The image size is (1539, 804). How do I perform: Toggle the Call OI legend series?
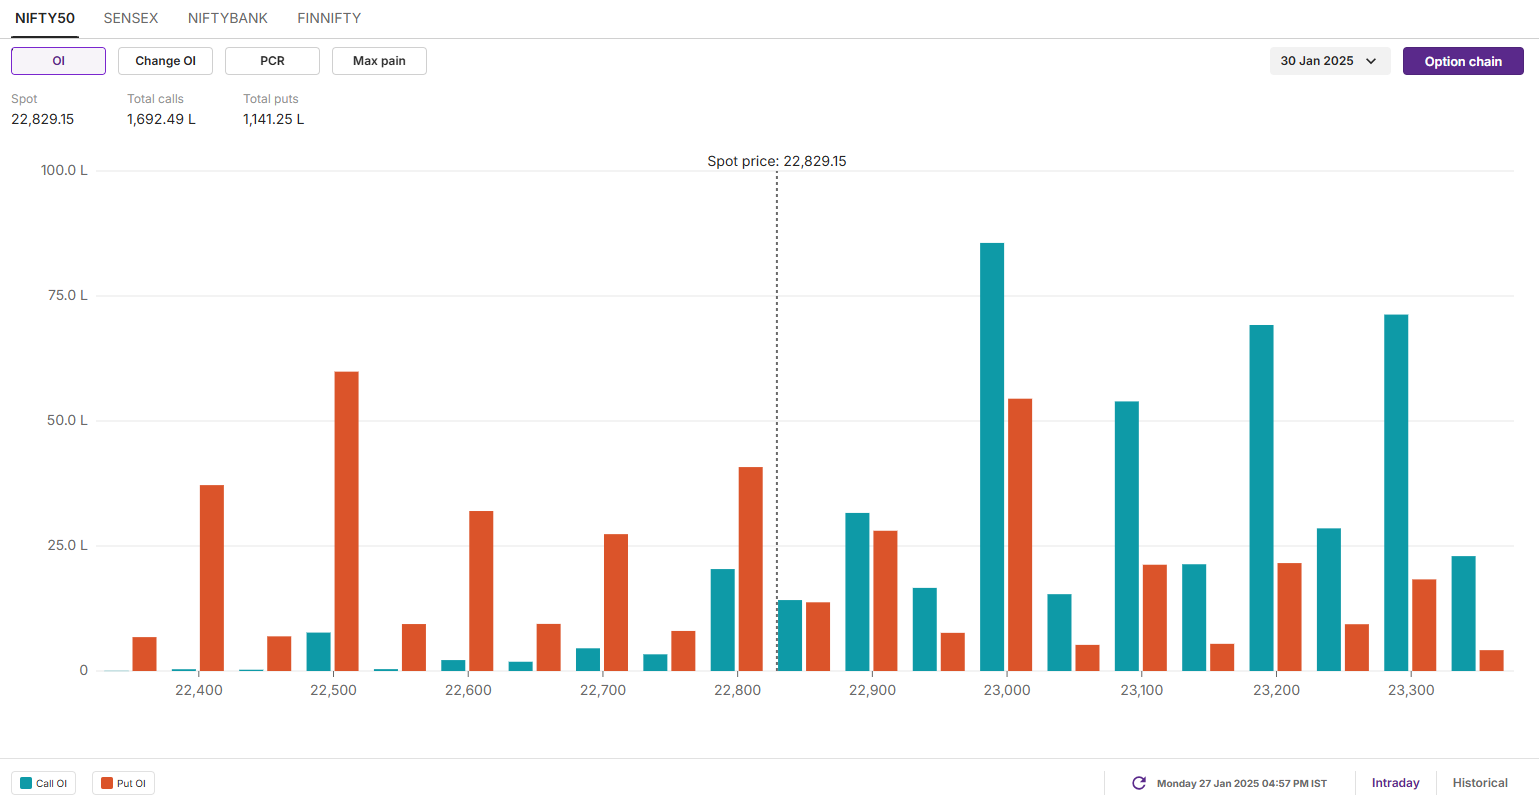coord(44,783)
